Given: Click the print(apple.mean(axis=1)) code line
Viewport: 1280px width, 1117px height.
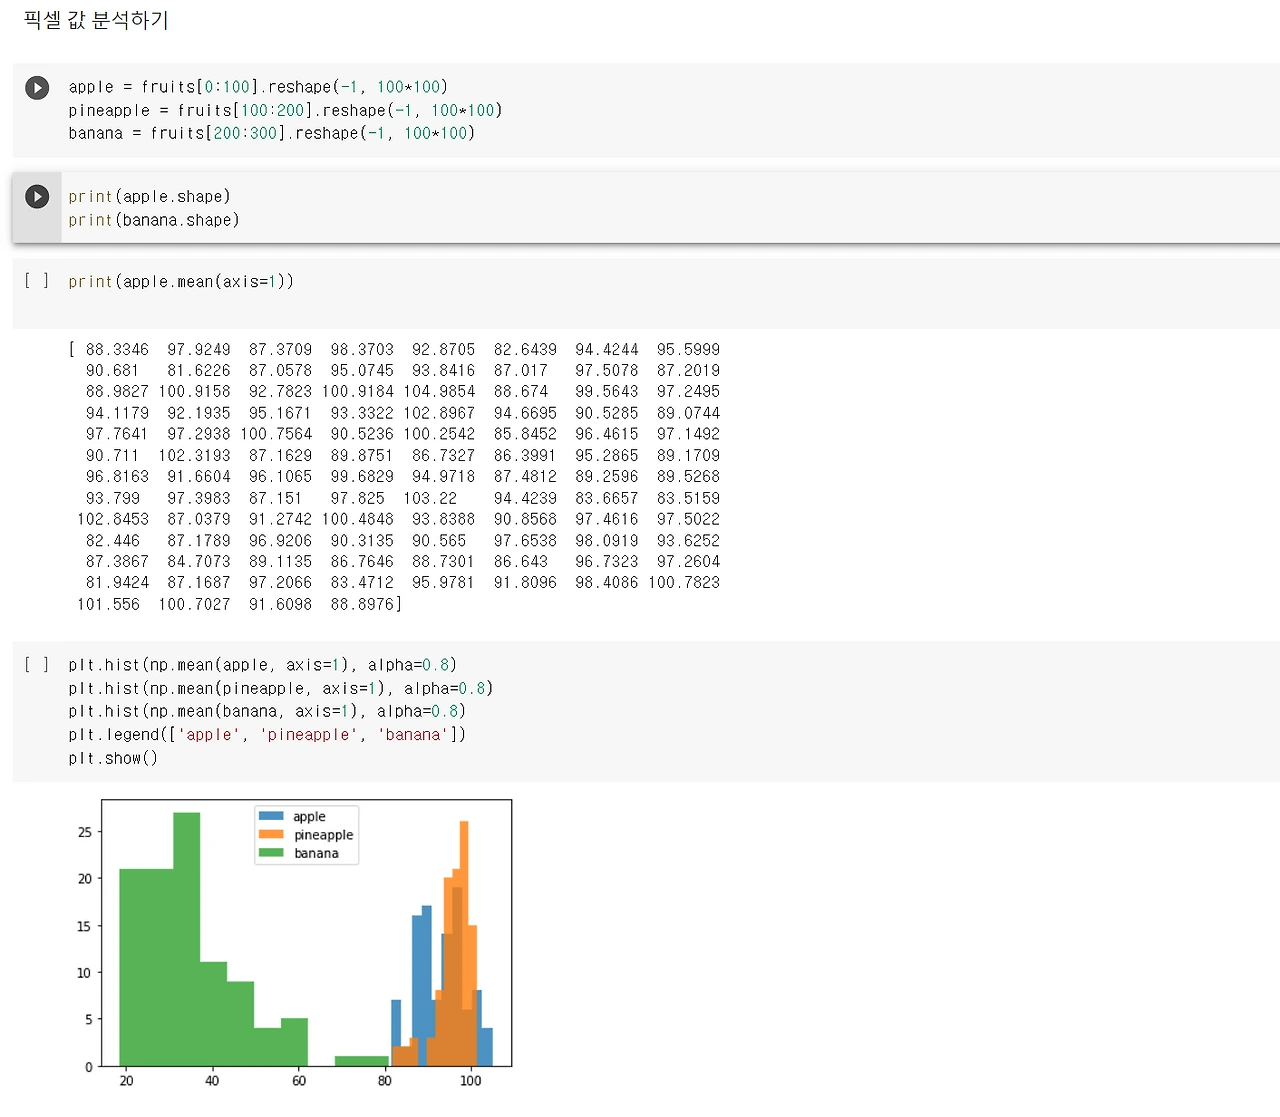Looking at the screenshot, I should click(181, 282).
